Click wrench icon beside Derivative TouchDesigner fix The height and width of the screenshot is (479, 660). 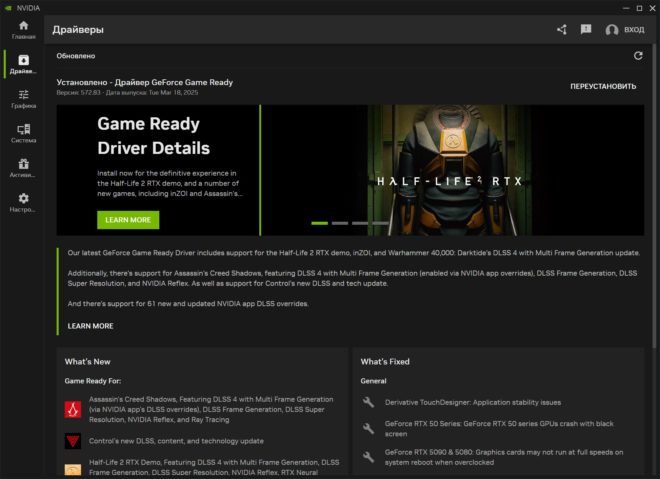pos(368,402)
